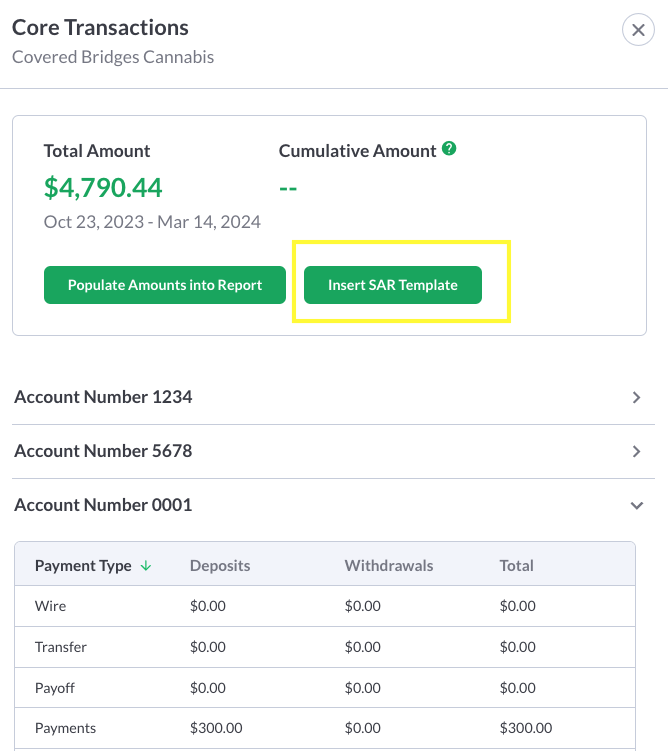Click the $4,790.44 total amount
Image resolution: width=668 pixels, height=751 pixels.
pyautogui.click(x=103, y=187)
